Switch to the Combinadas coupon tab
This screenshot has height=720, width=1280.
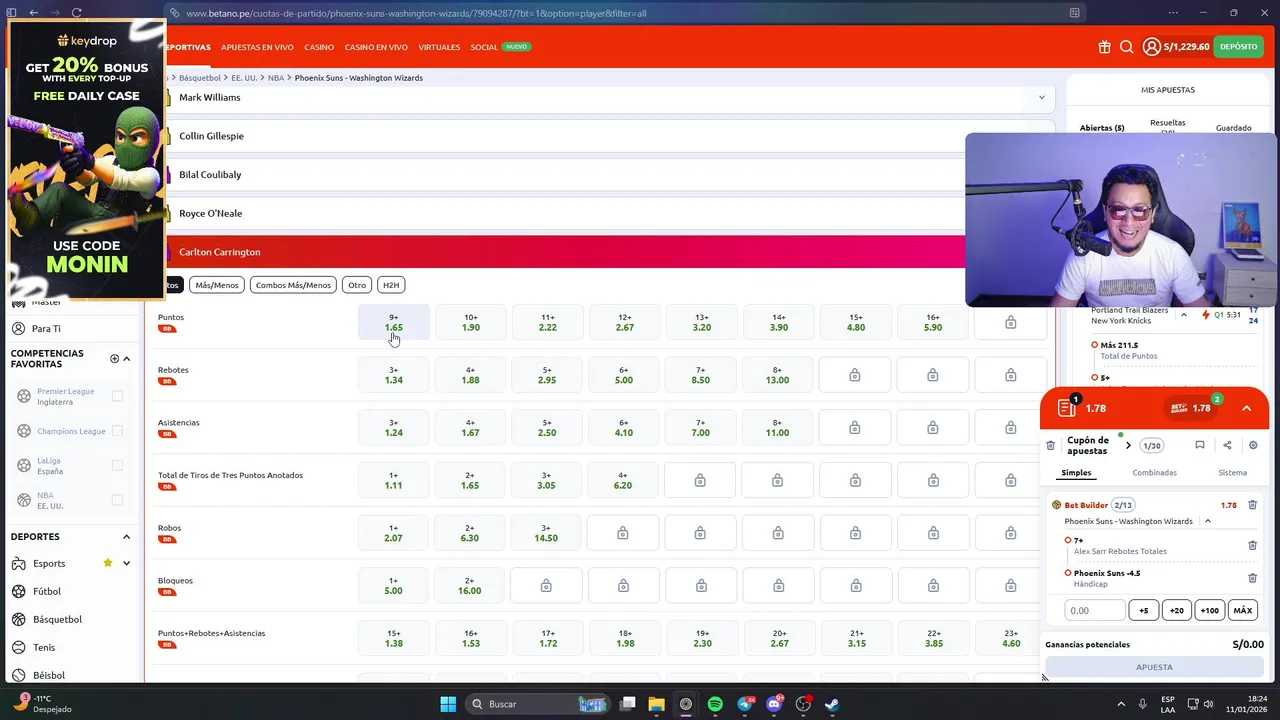[1154, 472]
